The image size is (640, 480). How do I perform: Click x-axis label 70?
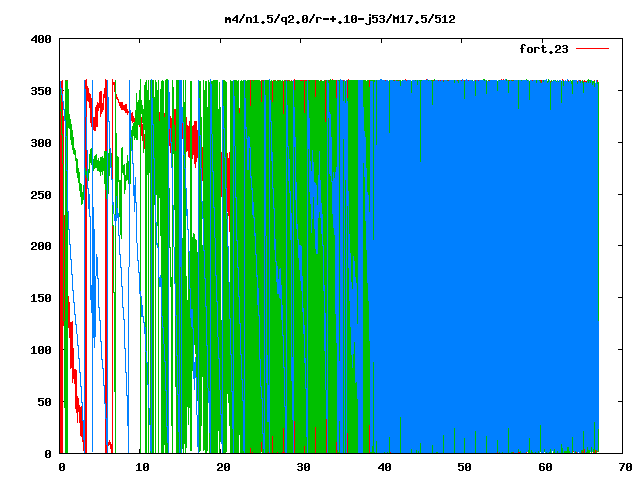click(x=625, y=467)
